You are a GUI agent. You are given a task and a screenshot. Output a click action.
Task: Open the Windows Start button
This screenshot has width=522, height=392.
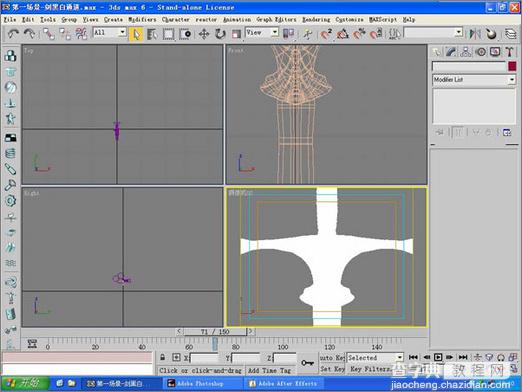(25, 383)
